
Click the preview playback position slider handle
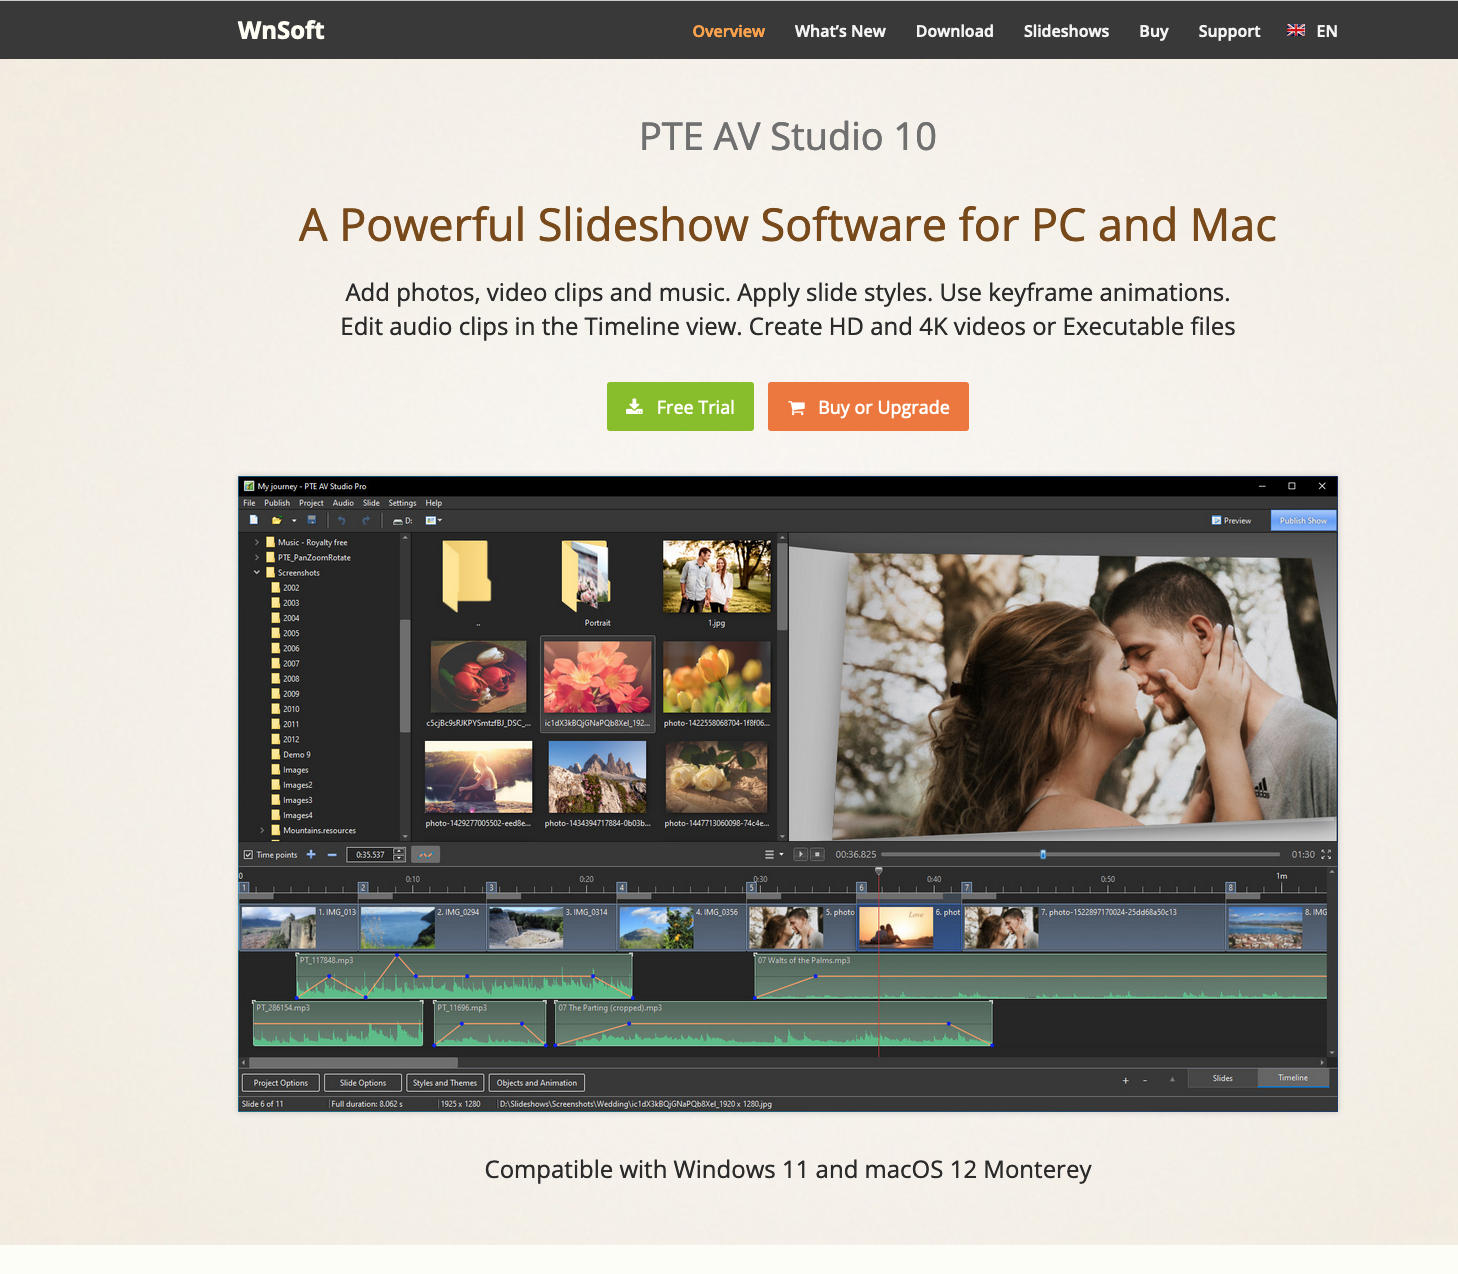coord(1043,854)
